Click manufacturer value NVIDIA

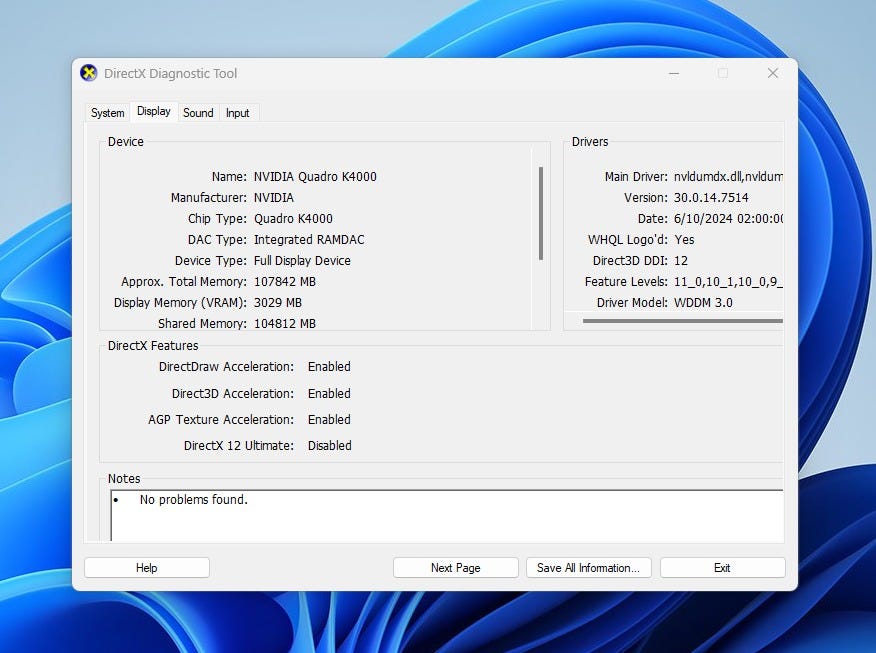[274, 198]
